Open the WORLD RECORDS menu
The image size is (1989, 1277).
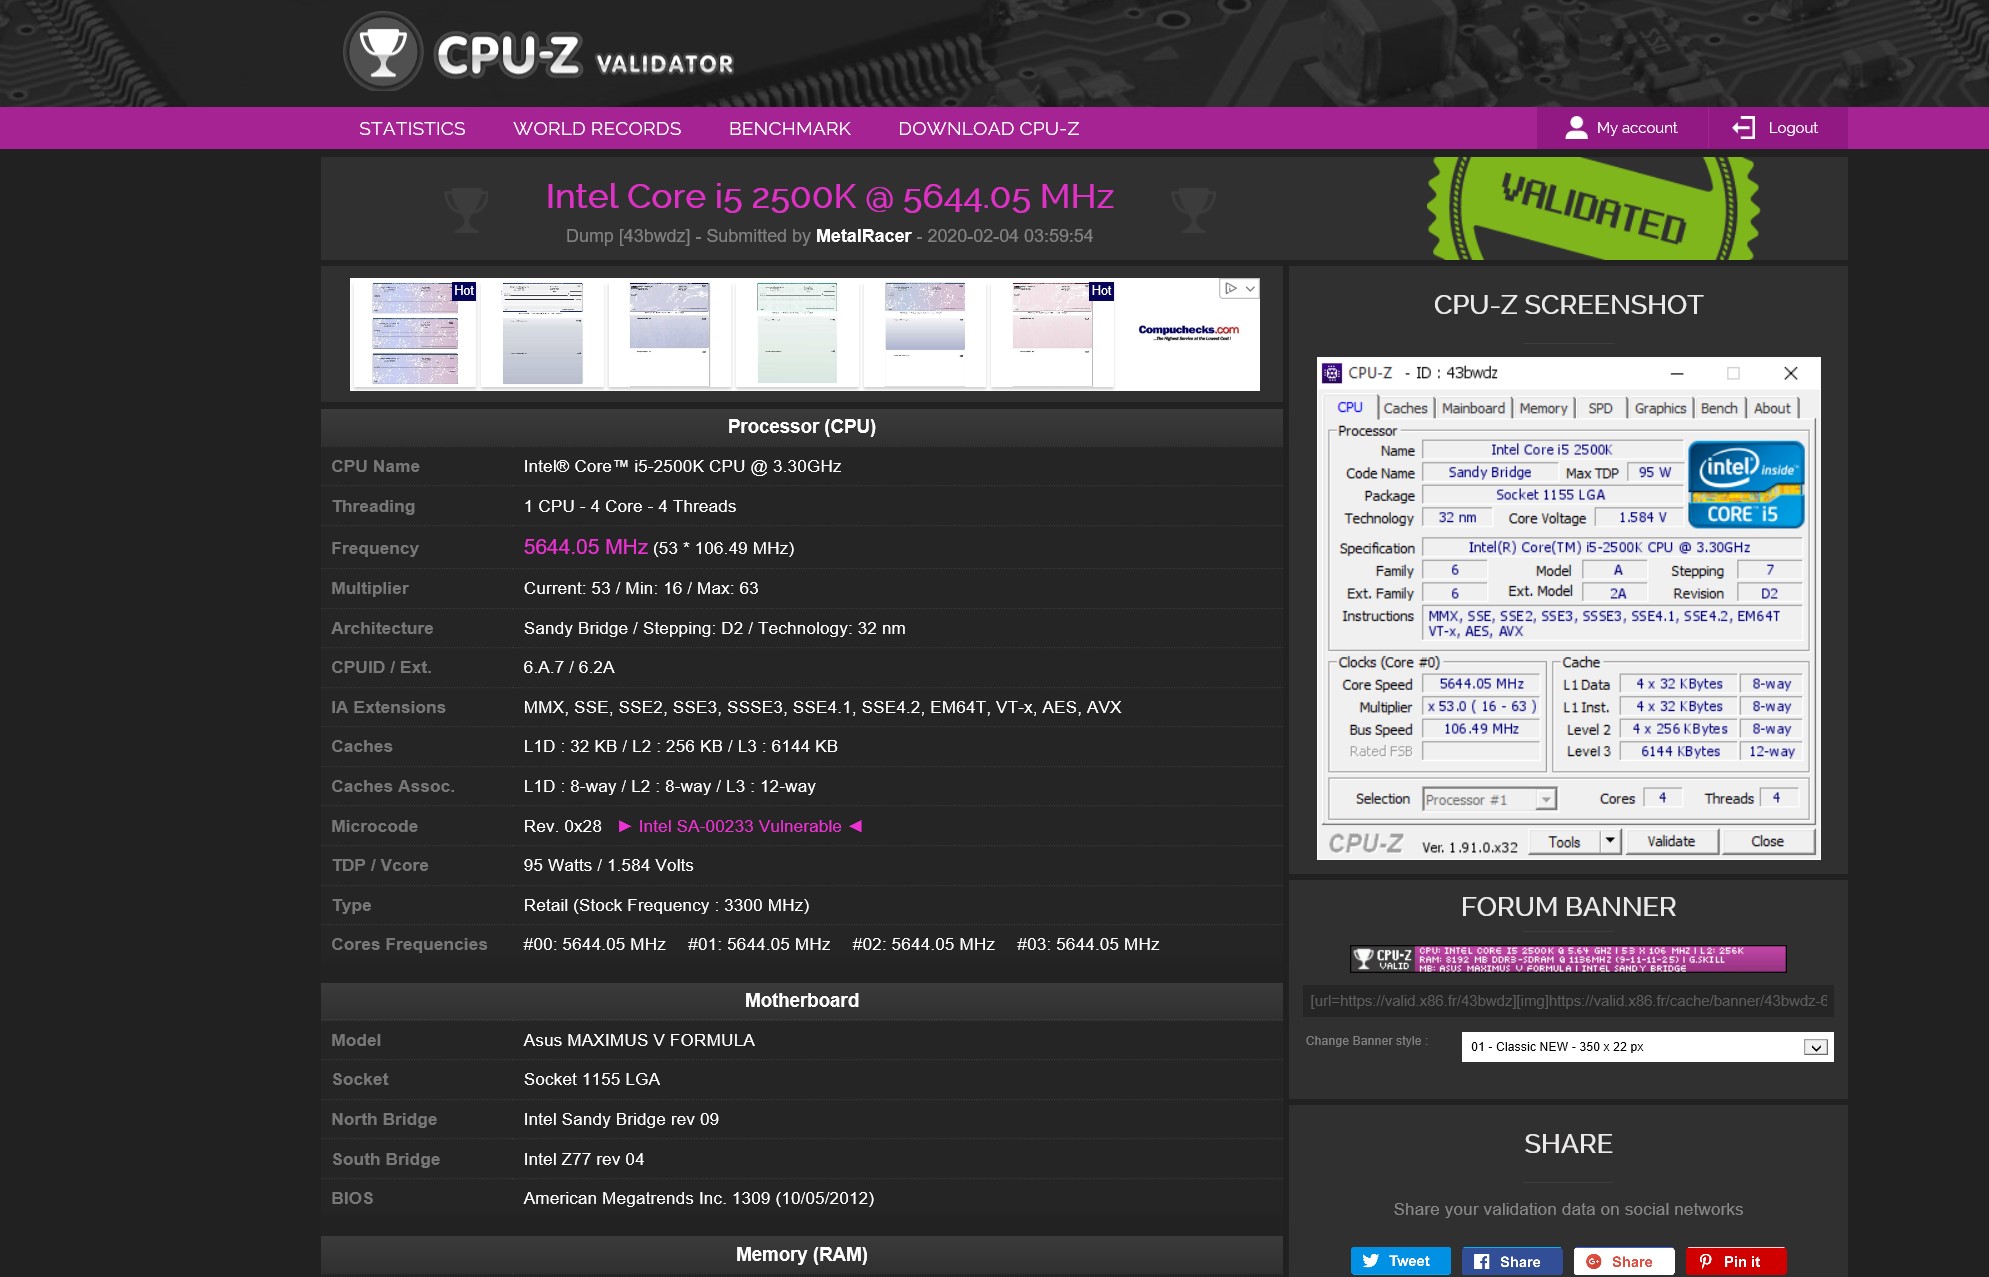tap(597, 128)
